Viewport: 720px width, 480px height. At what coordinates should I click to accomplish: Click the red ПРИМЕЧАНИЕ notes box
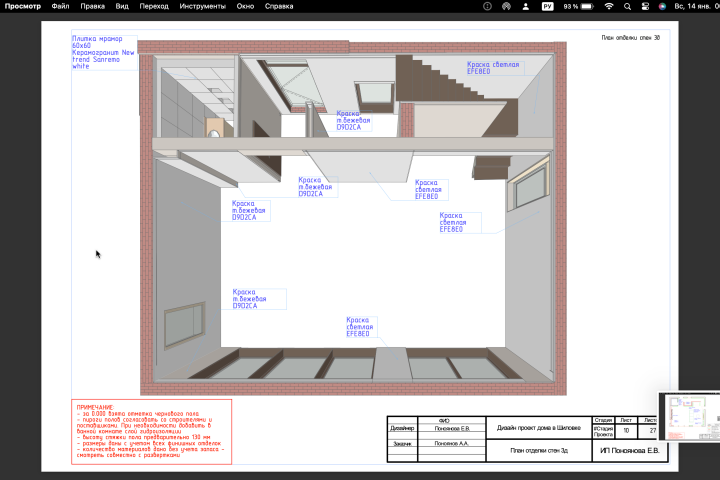(152, 432)
